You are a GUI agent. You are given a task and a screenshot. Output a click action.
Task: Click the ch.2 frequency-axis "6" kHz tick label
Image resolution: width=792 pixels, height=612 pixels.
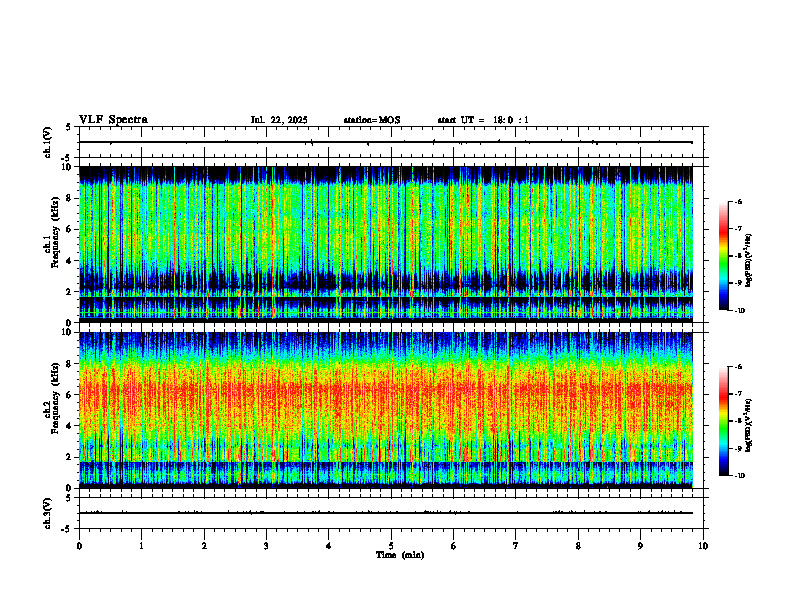70,395
